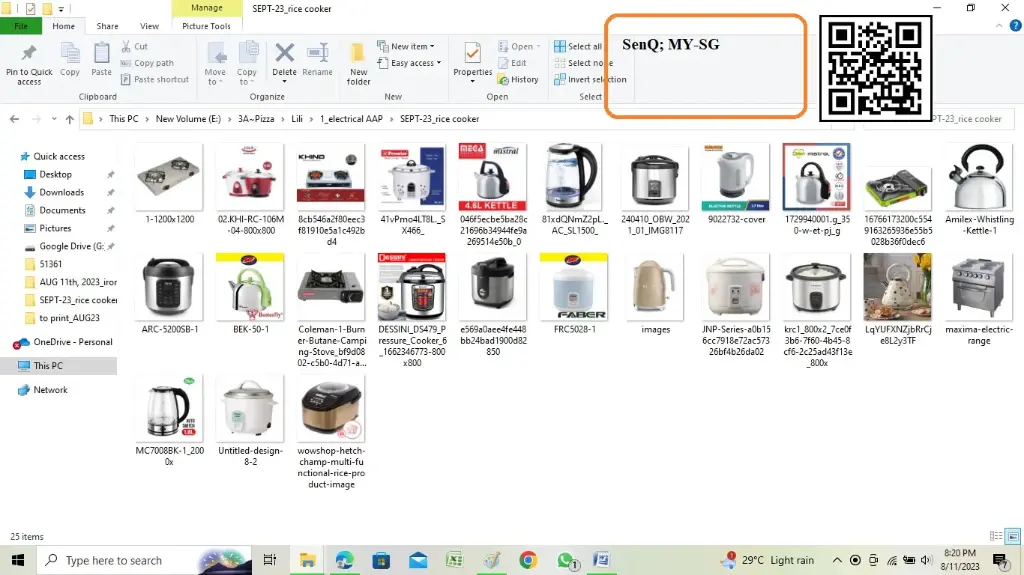
Task: Open Google Chrome from taskbar
Action: click(528, 560)
